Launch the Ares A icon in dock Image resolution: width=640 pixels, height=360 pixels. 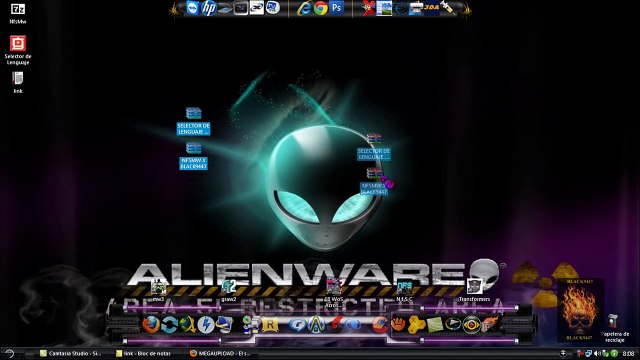(x=316, y=325)
